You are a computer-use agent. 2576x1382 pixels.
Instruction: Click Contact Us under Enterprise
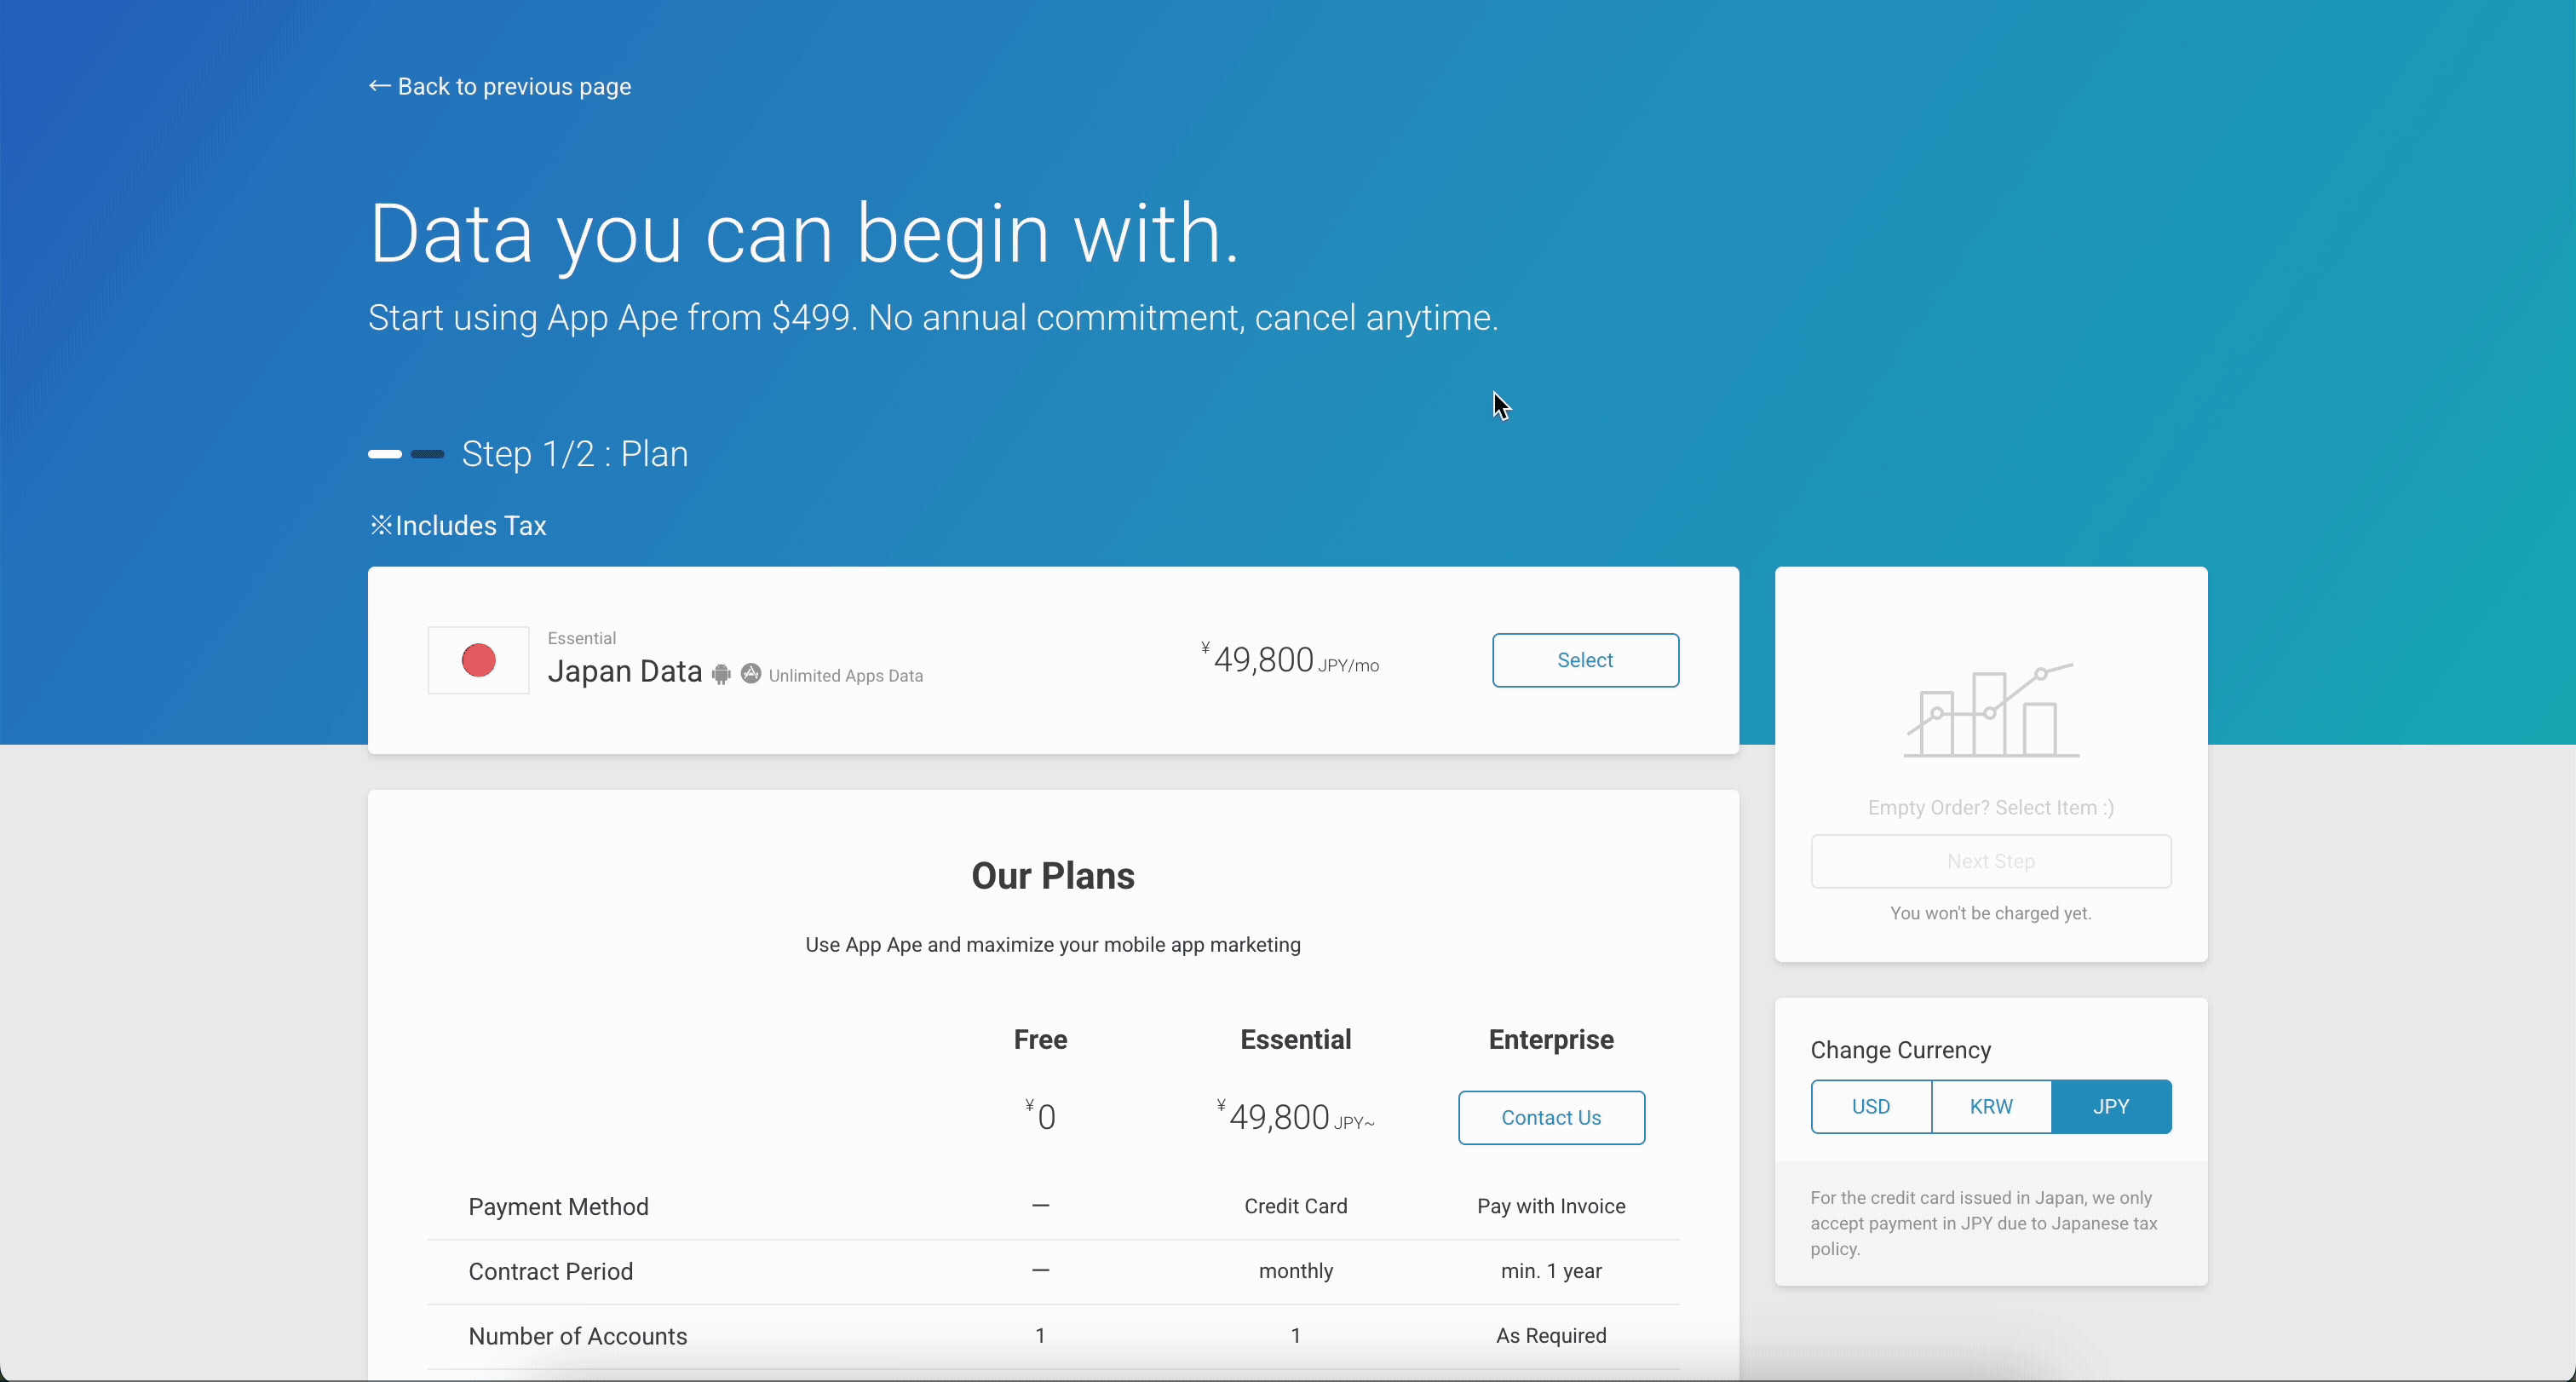tap(1550, 1117)
